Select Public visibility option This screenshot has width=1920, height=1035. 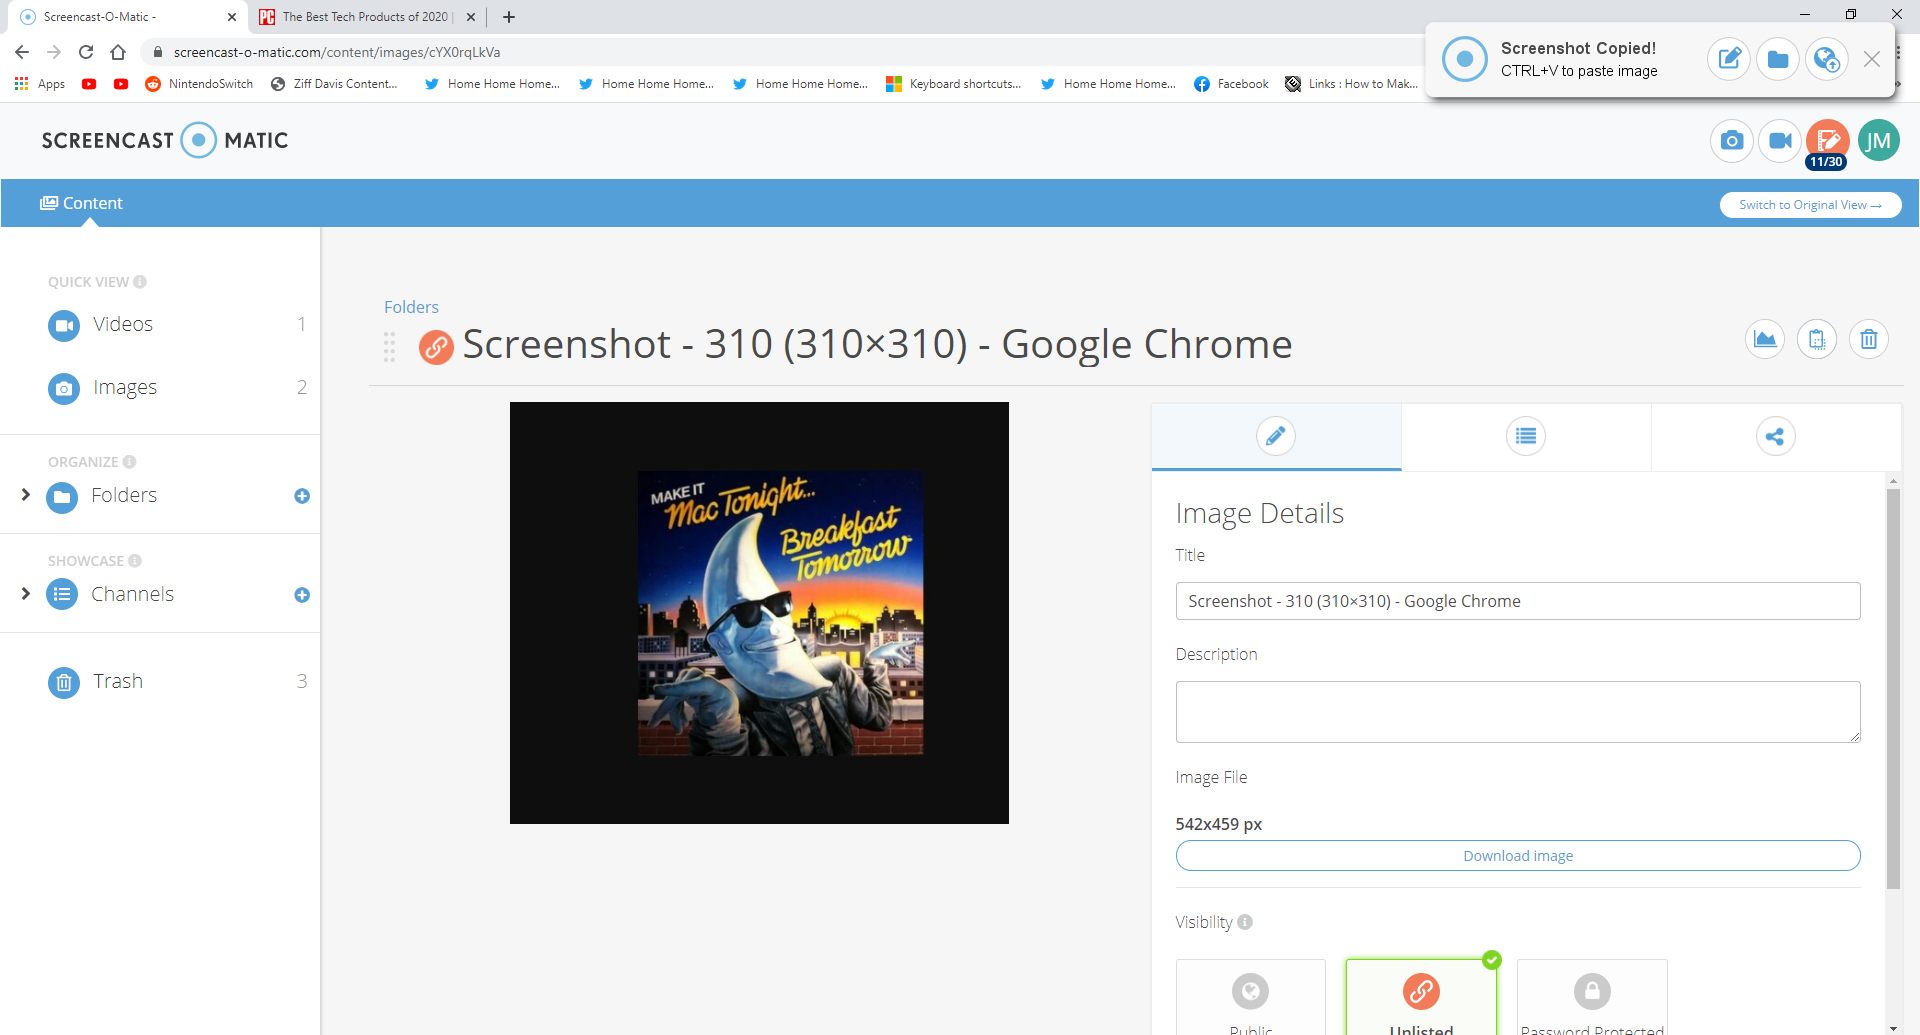(1251, 998)
